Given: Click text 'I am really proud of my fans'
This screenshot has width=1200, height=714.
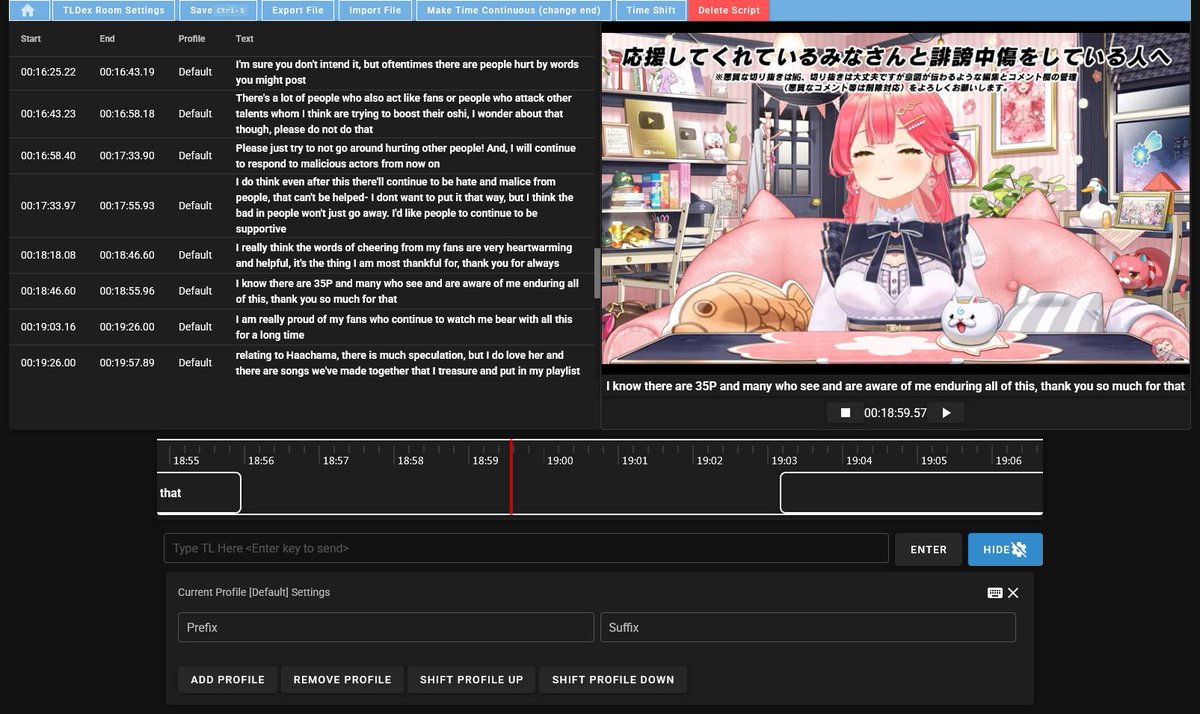Looking at the screenshot, I should click(304, 319).
